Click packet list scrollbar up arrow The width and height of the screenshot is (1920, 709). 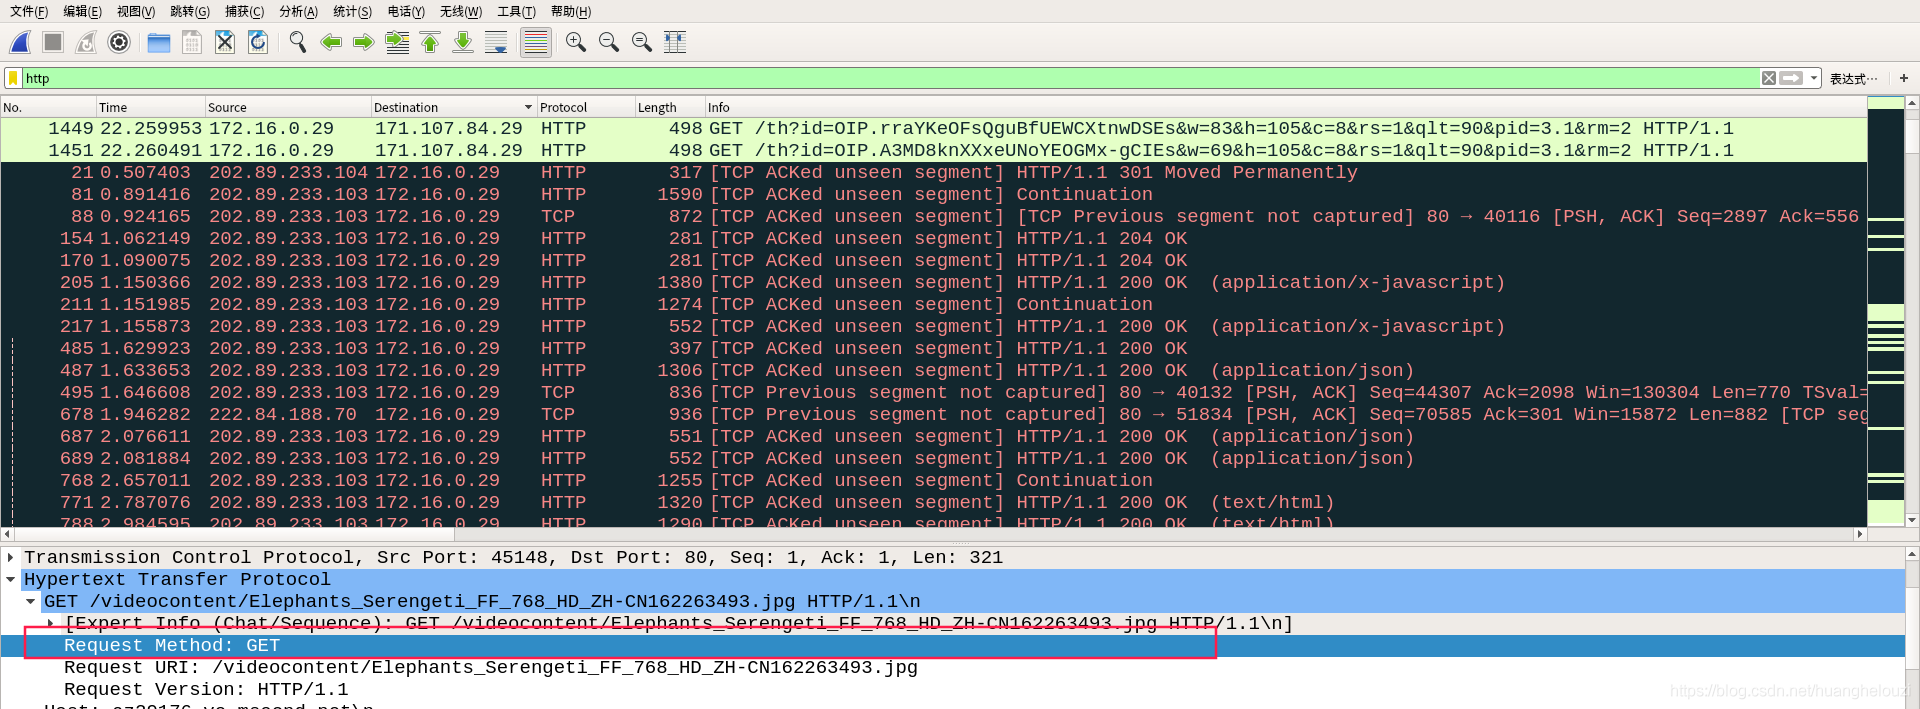pos(1912,103)
